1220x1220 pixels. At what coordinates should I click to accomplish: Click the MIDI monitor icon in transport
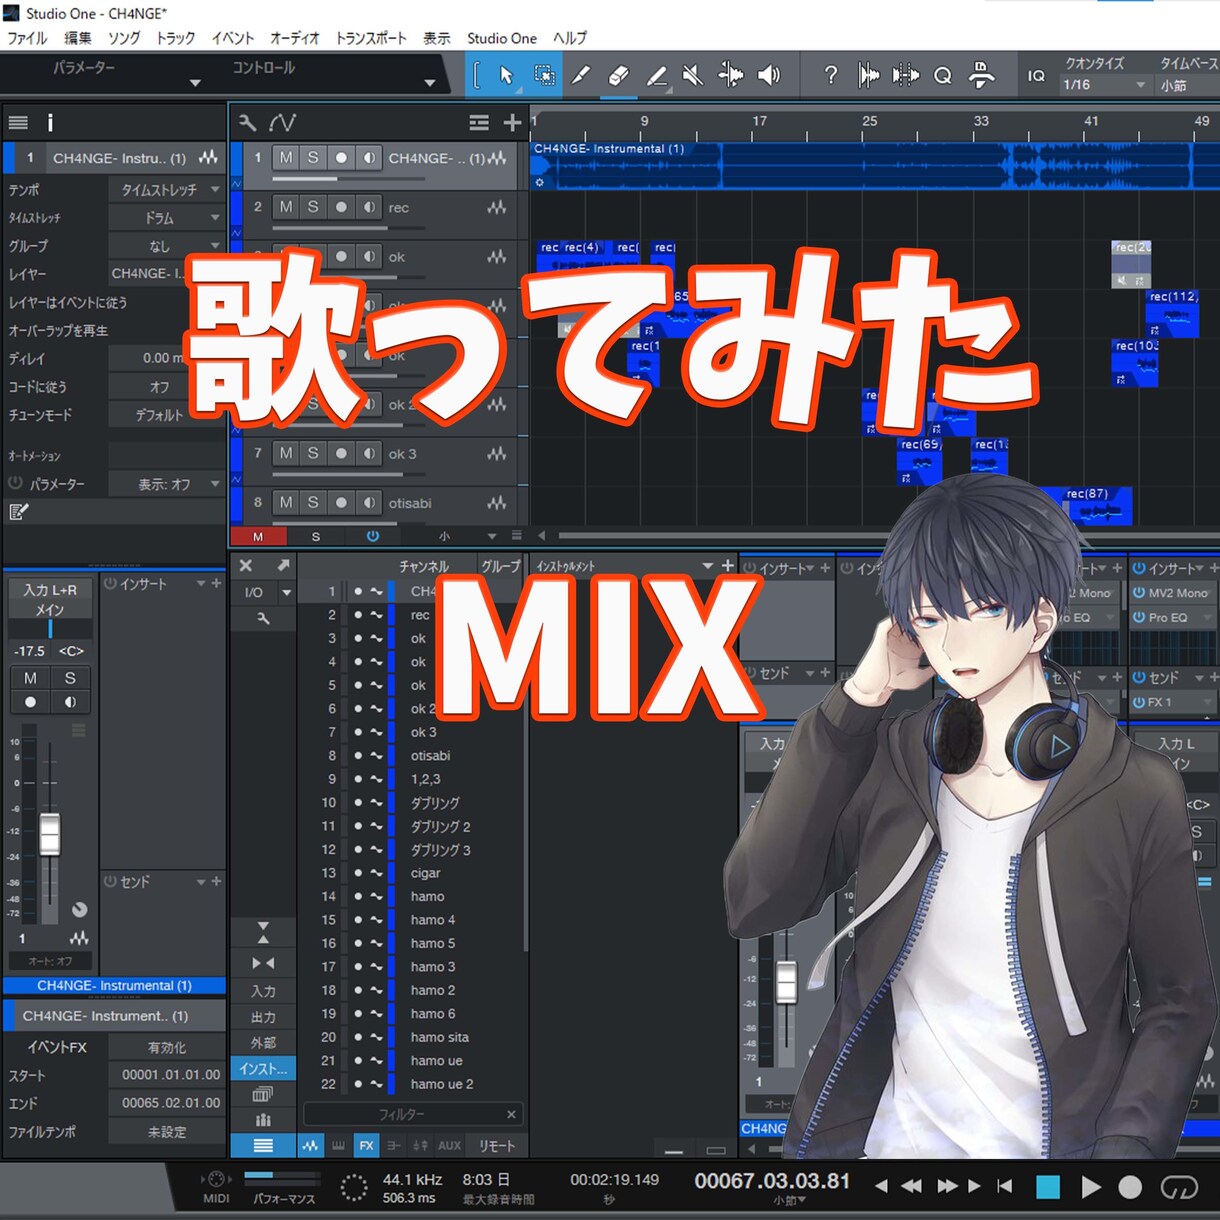(x=216, y=1179)
